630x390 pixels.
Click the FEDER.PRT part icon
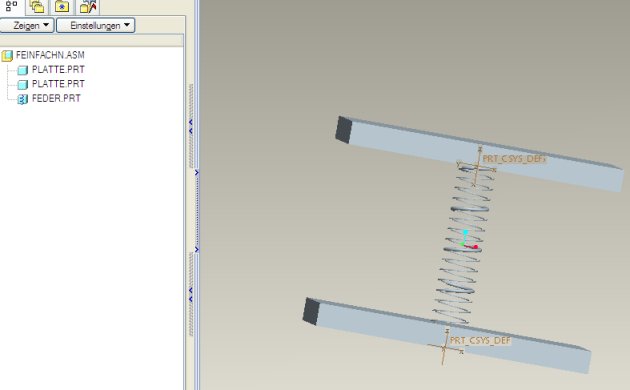pos(22,99)
